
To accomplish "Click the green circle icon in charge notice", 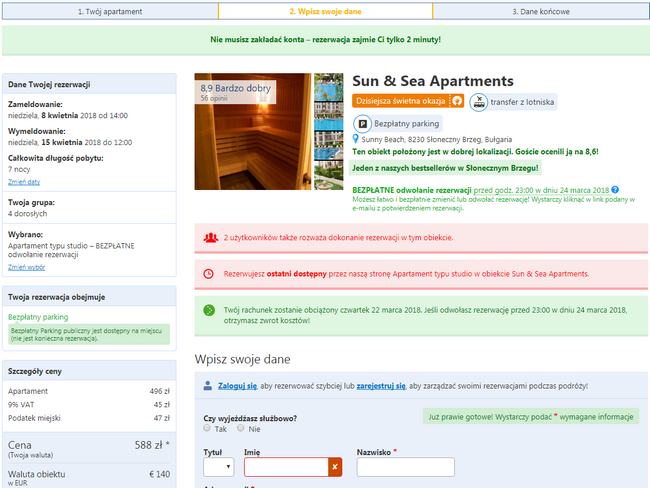I will click(x=209, y=310).
